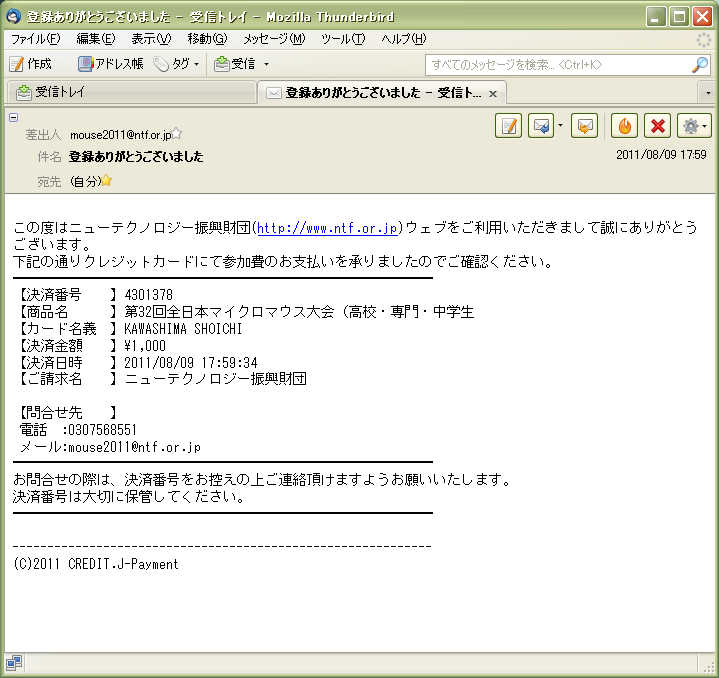Click sender address mouse2011@ntf.or.jp

tap(120, 135)
